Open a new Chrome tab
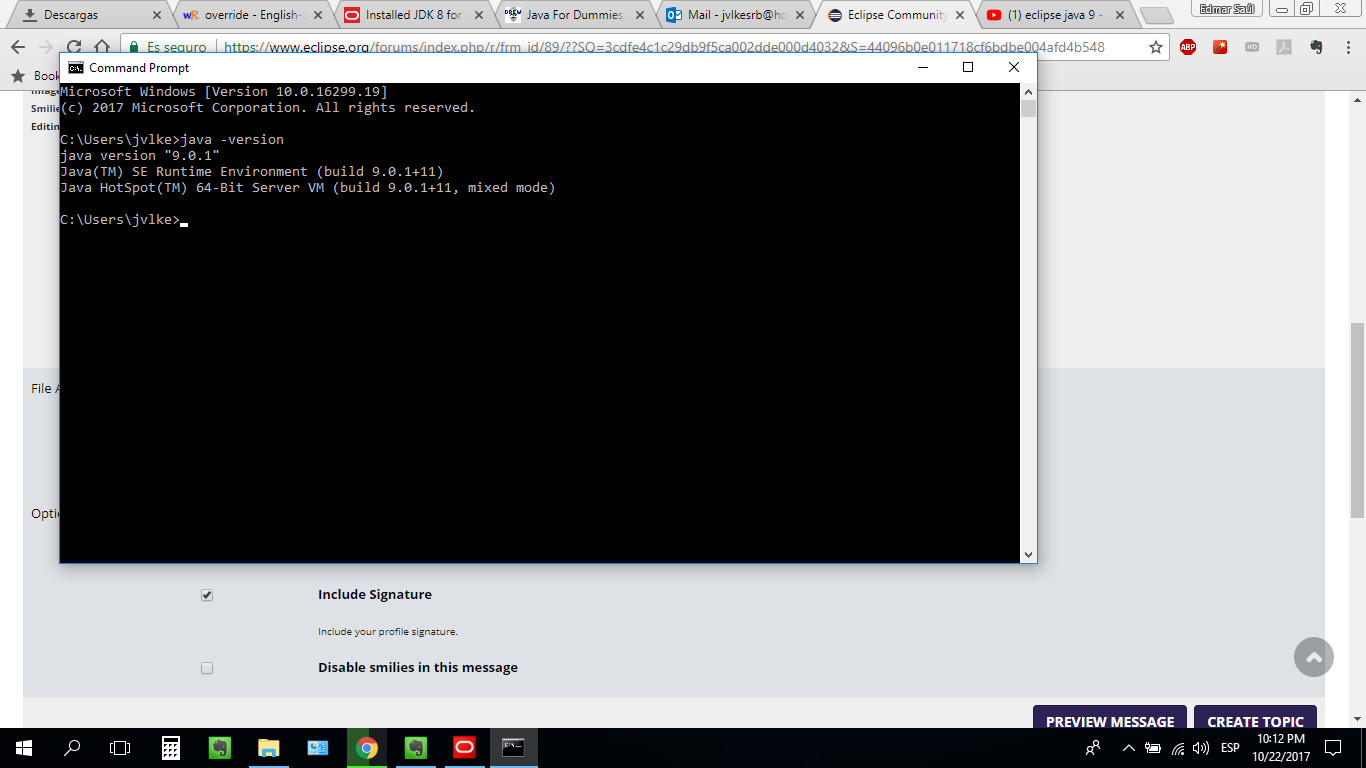The height and width of the screenshot is (768, 1366). [x=1156, y=16]
